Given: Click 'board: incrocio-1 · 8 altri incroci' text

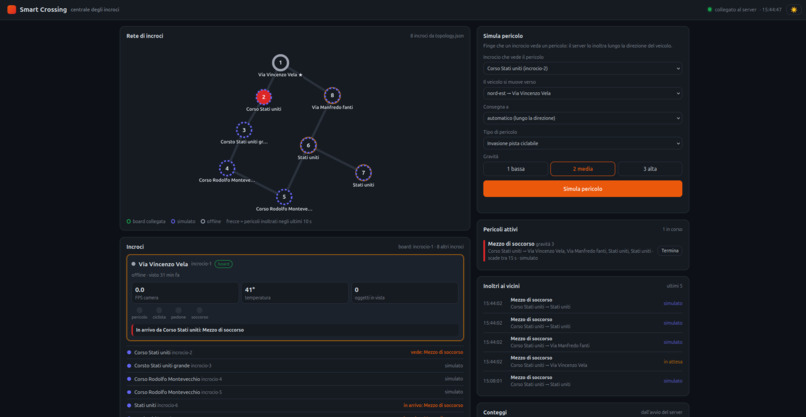Looking at the screenshot, I should pos(431,247).
